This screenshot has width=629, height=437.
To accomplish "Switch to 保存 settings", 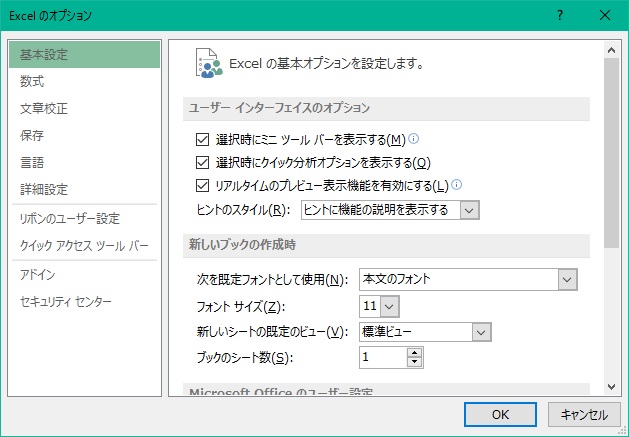I will point(84,136).
